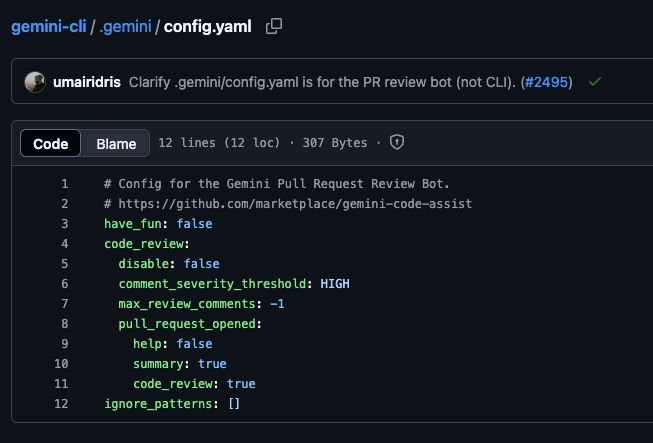Open commit message 'Clarify .gemini/config.yaml is for the PR review bot'

322,82
